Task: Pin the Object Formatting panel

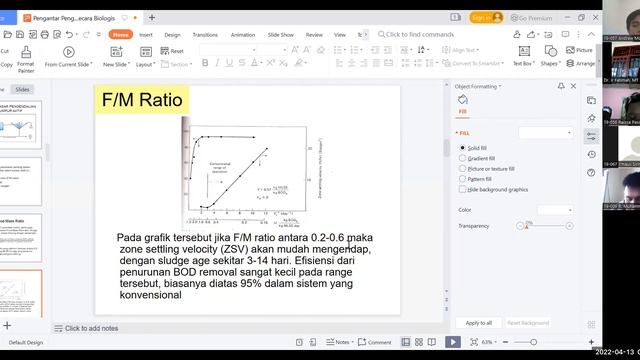Action: (561, 86)
